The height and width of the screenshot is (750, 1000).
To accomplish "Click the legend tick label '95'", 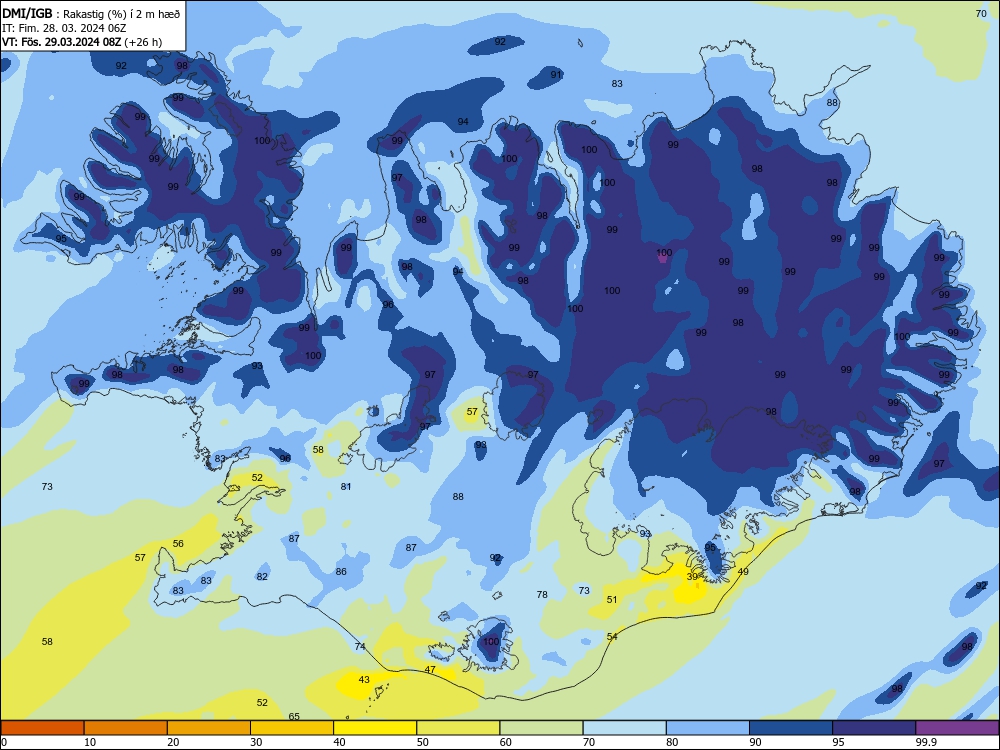I will 838,742.
